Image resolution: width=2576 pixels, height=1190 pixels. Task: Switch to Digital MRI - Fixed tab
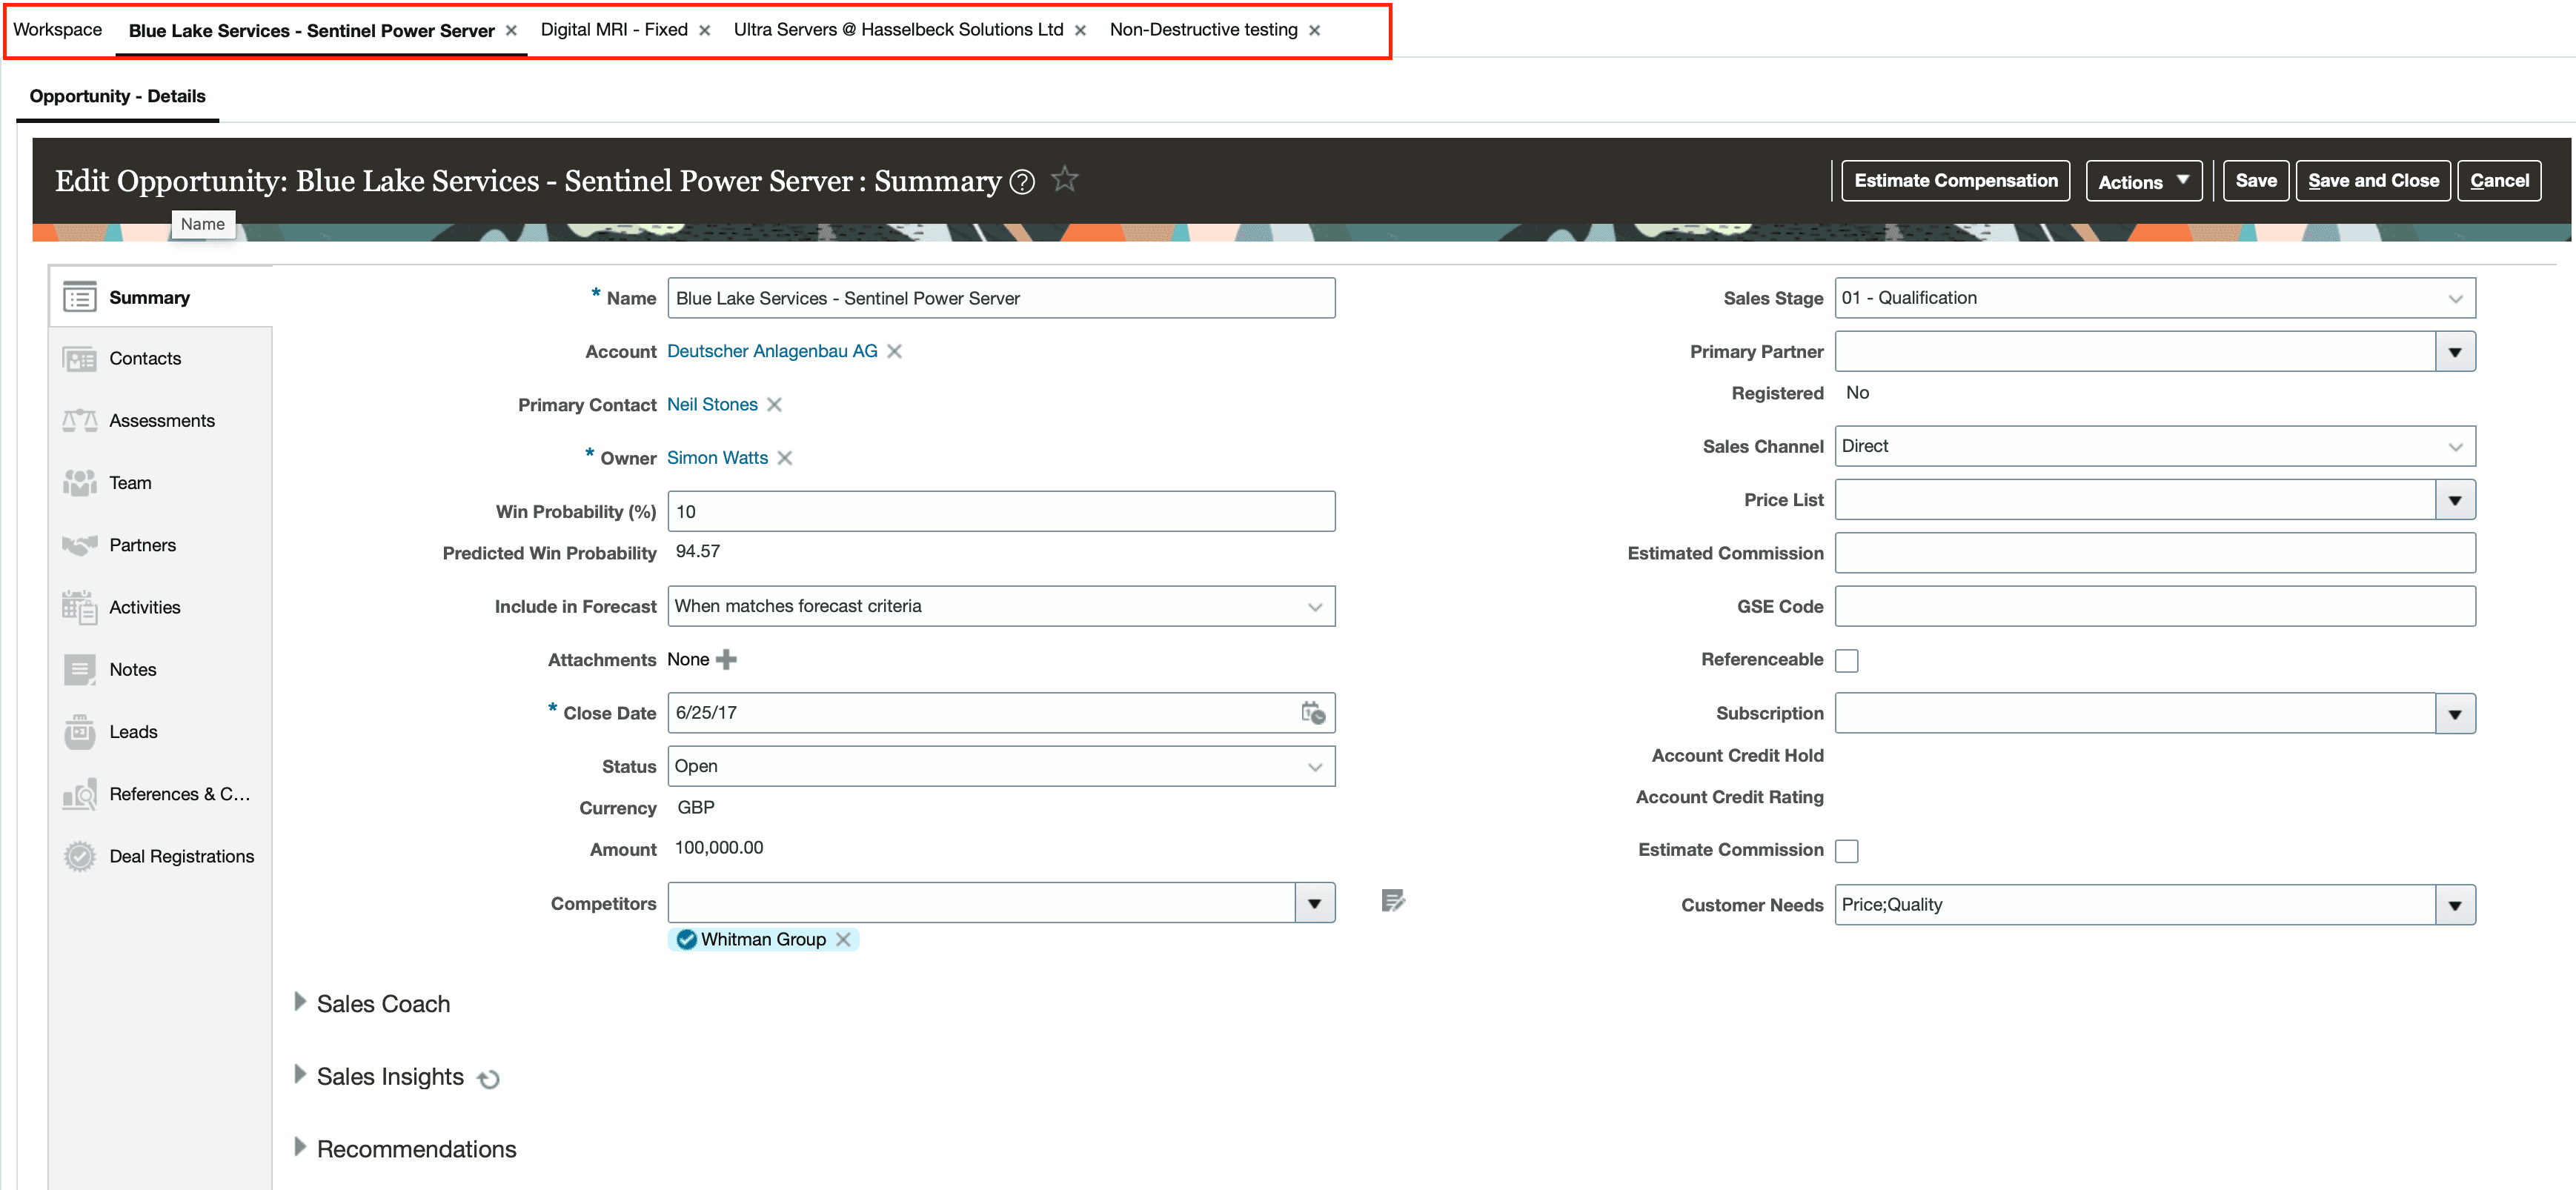click(614, 30)
